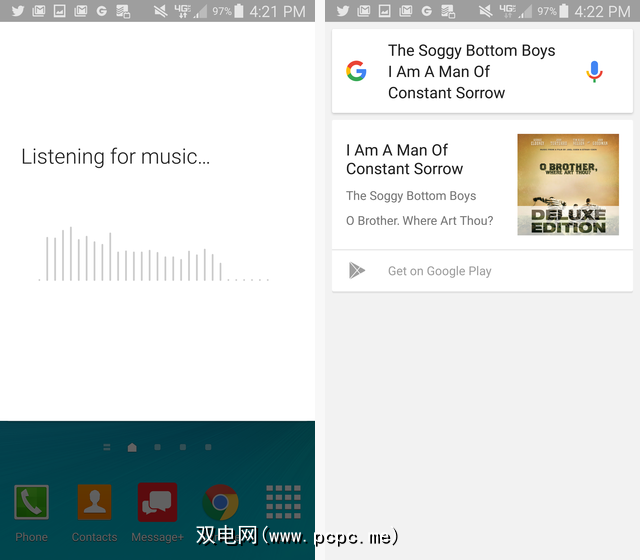Tap Twitter notification icon in right status bar

point(342,11)
